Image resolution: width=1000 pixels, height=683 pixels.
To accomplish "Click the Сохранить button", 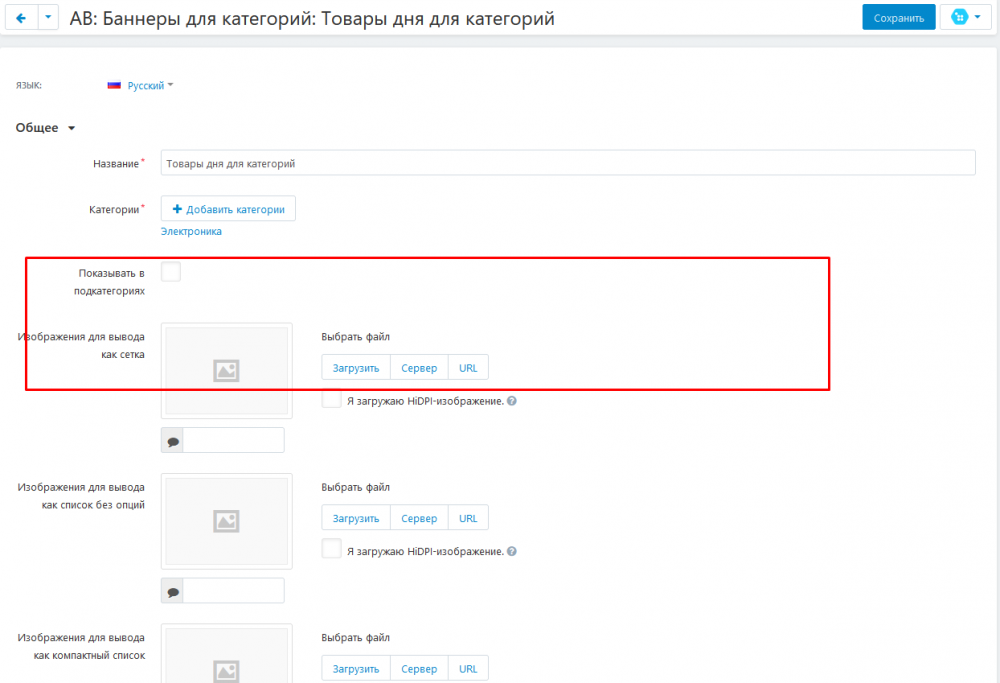I will point(898,18).
